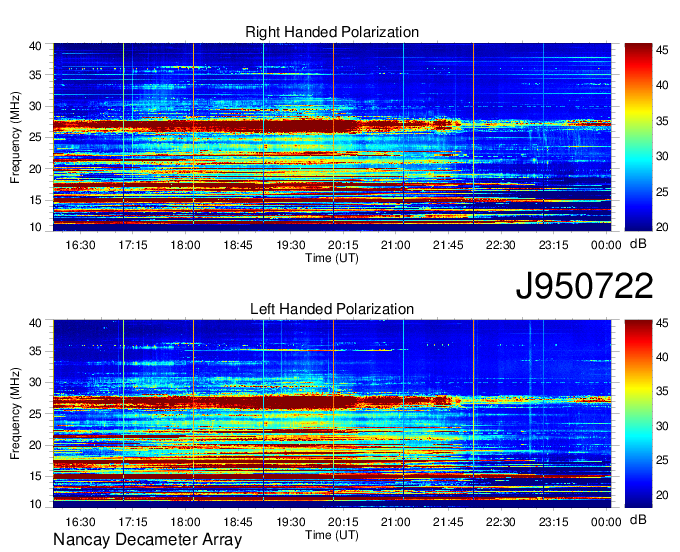The image size is (680, 552).
Task: Click the 21:45 tick under Left Handed plot
Action: pos(448,522)
